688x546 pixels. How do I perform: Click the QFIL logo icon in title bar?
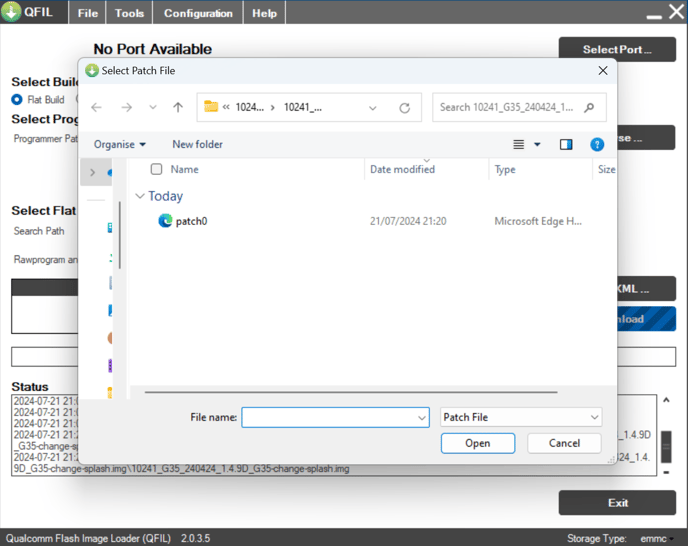11,11
